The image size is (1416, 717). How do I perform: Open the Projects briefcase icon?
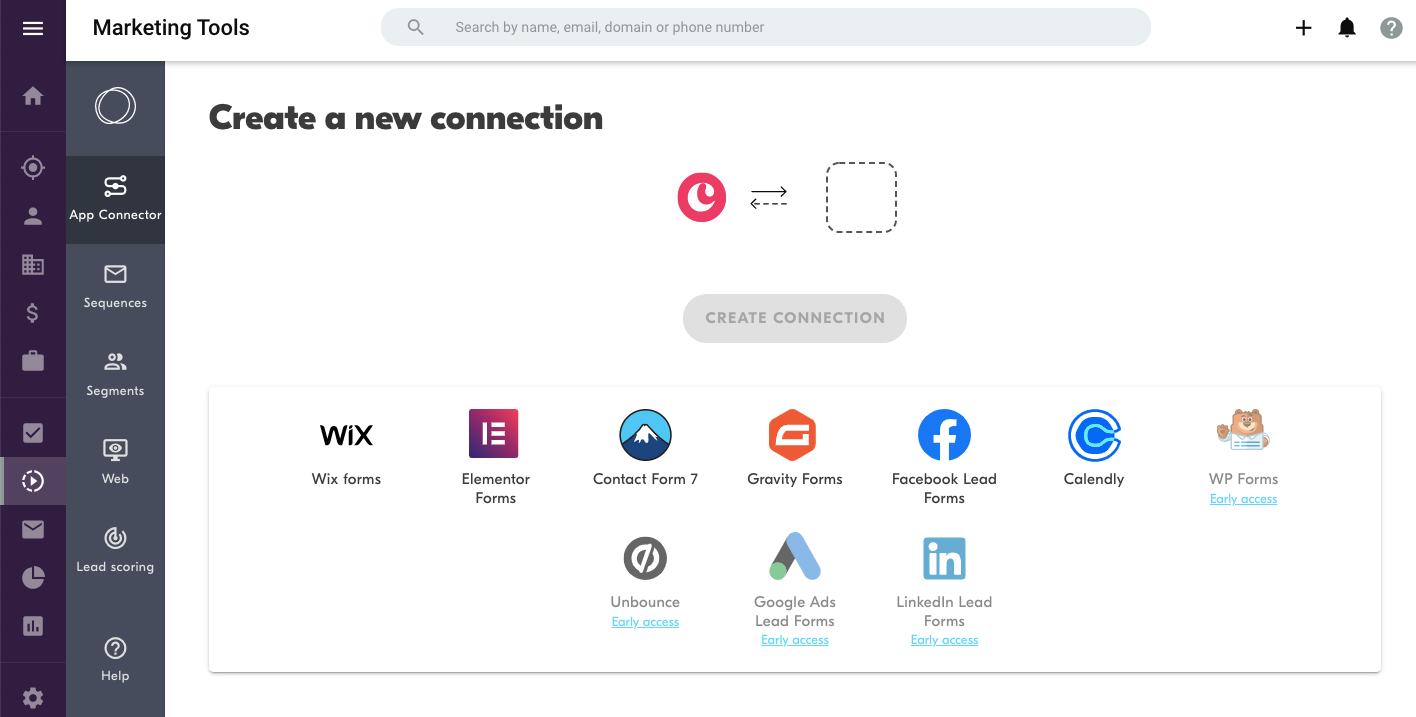click(x=33, y=360)
